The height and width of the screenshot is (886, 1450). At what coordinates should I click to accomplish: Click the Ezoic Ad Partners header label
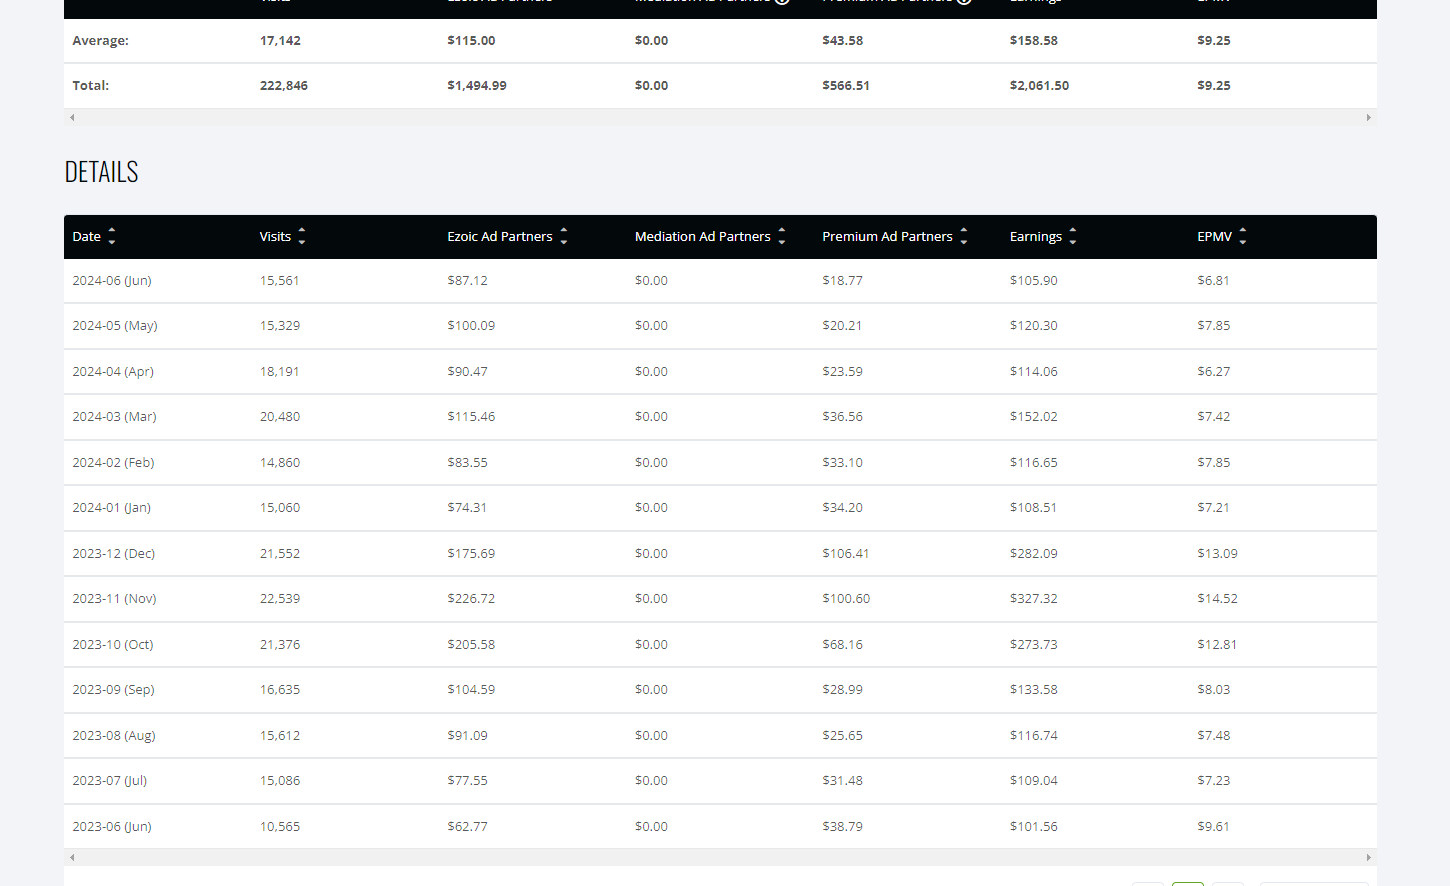(500, 237)
